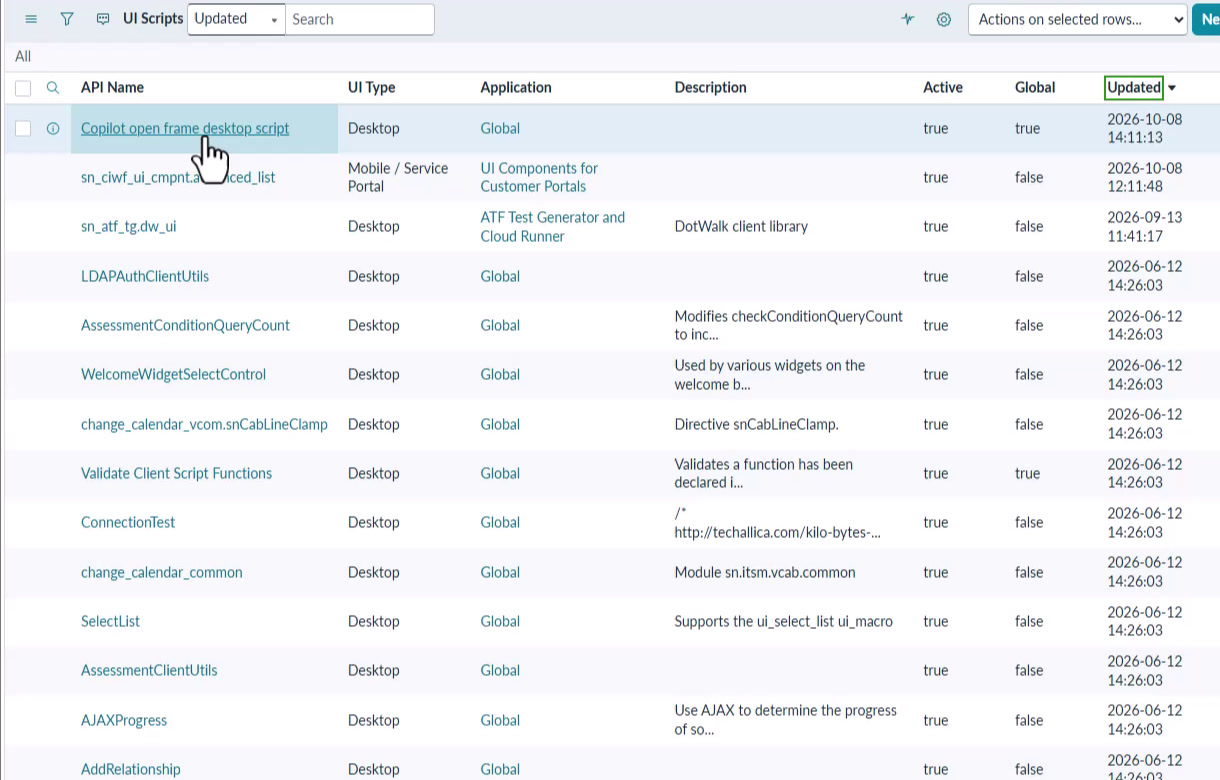Click Global application in LDAPAuthClientUtils row
The image size is (1220, 780).
(500, 276)
